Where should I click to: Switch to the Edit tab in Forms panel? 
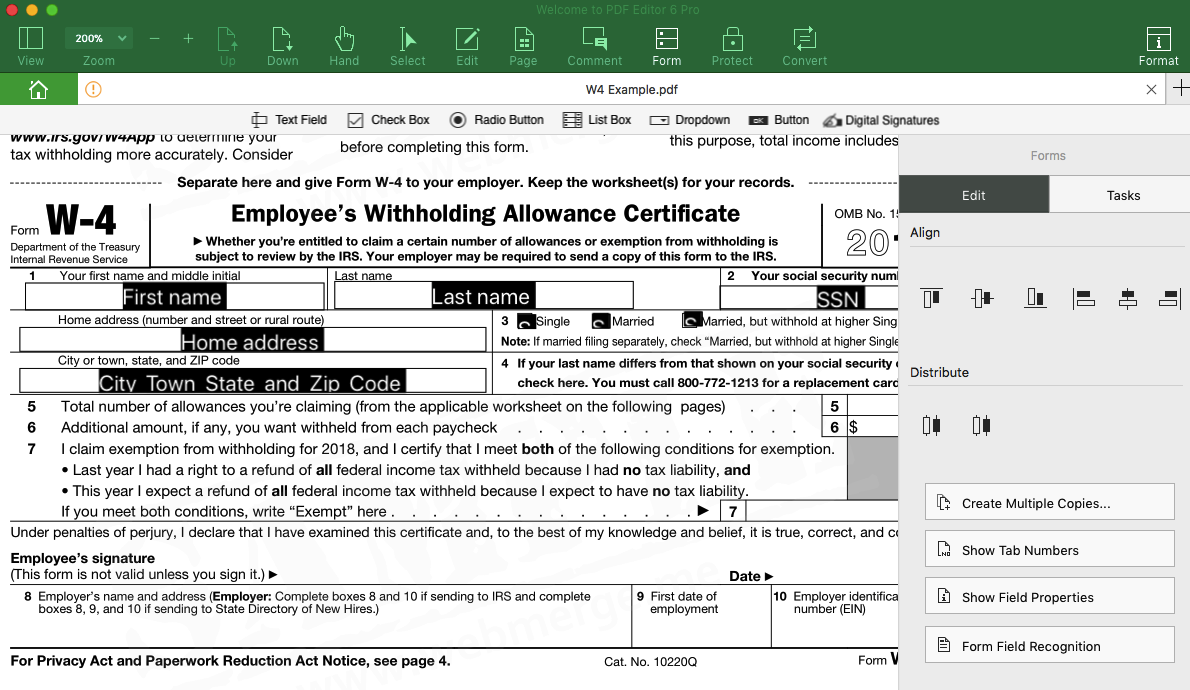pos(974,195)
